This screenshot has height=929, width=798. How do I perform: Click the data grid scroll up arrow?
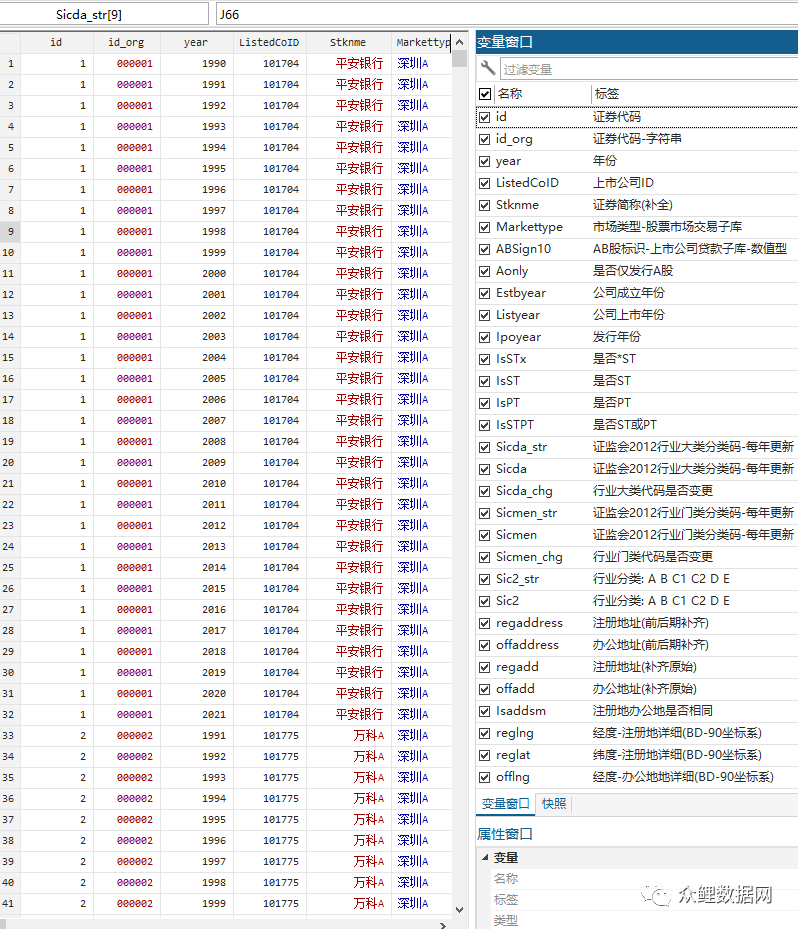(459, 42)
